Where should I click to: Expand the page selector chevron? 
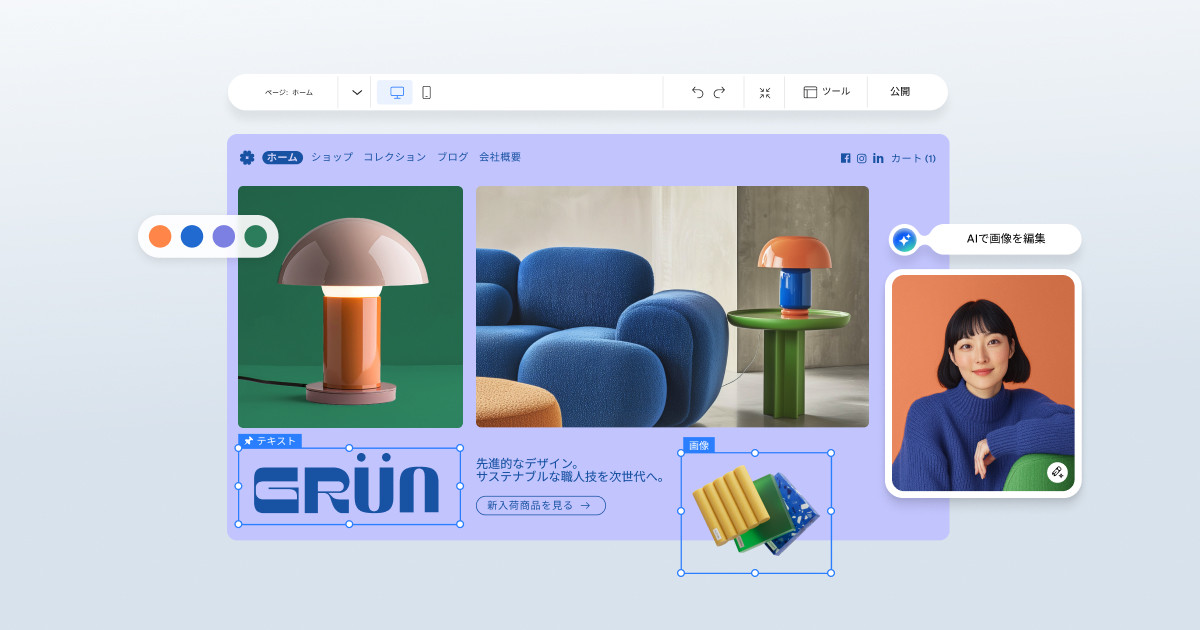pyautogui.click(x=357, y=92)
